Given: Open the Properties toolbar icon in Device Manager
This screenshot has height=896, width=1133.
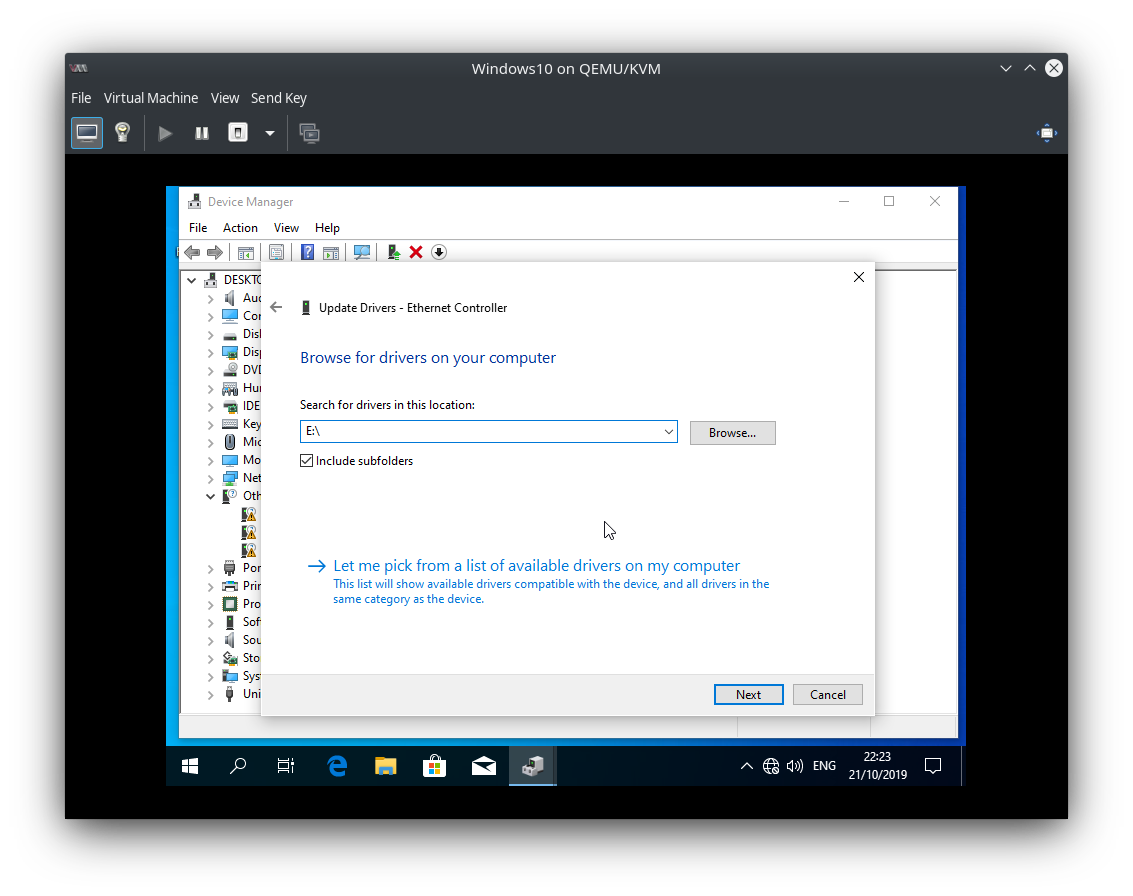Looking at the screenshot, I should click(x=276, y=252).
